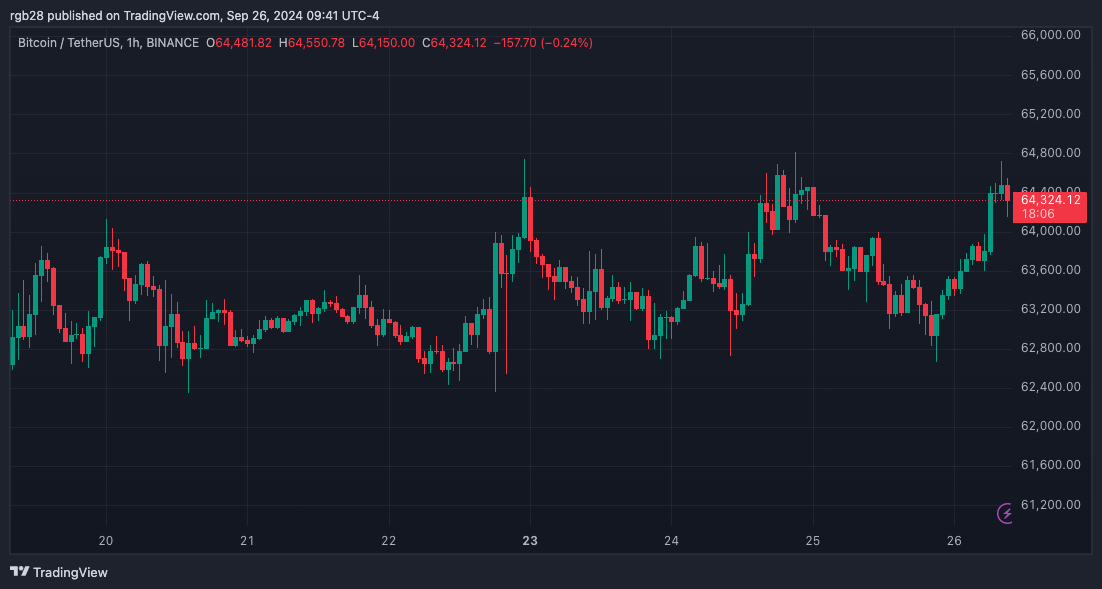
Task: Click the red 64,324.12 current price label
Action: (1050, 199)
